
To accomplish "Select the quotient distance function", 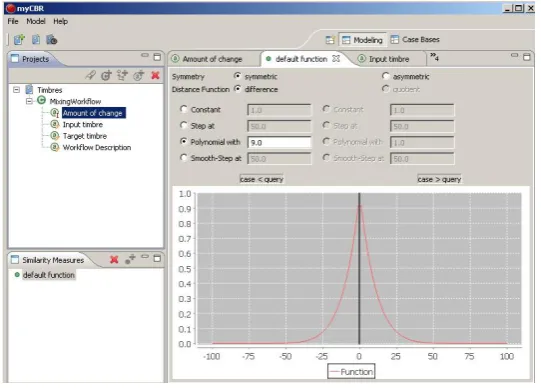I will tap(385, 89).
